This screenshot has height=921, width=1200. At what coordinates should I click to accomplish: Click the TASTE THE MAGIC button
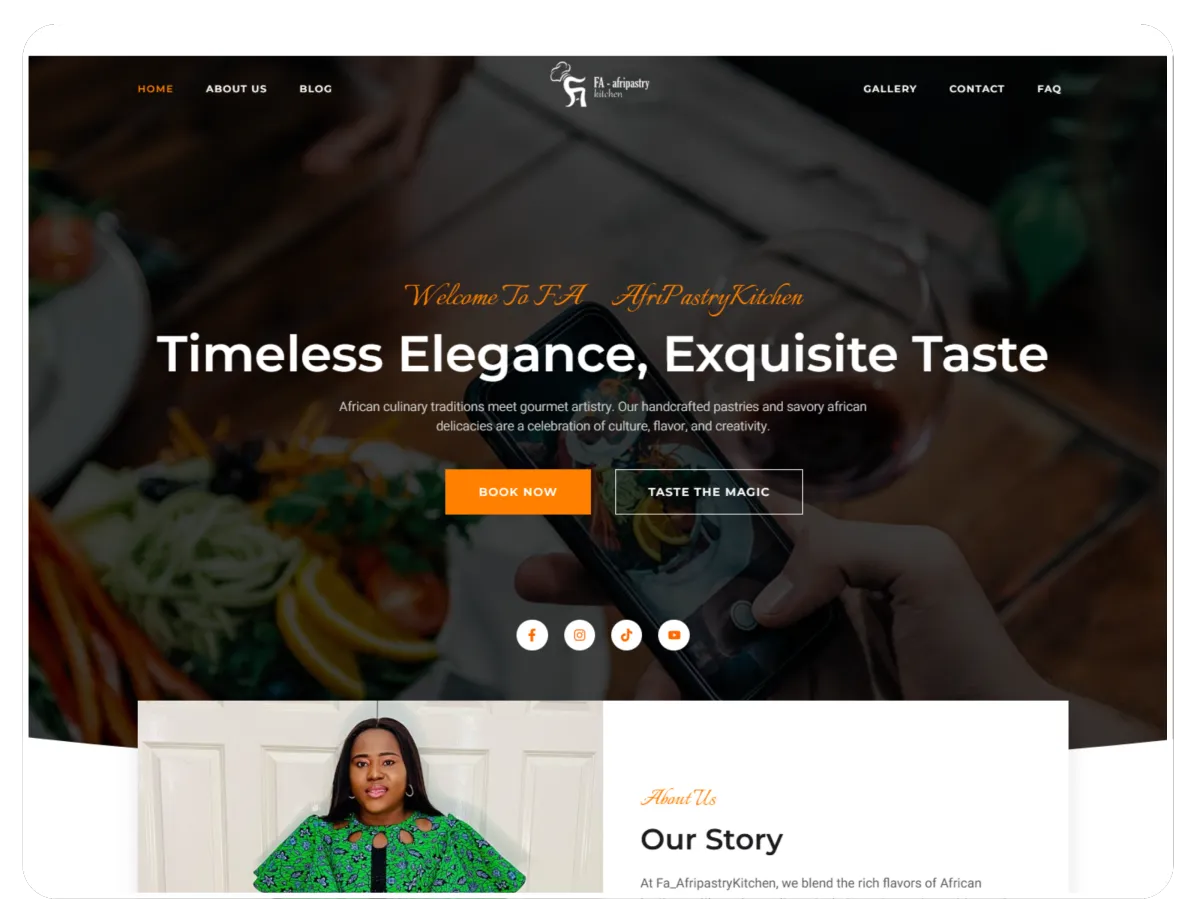[709, 492]
